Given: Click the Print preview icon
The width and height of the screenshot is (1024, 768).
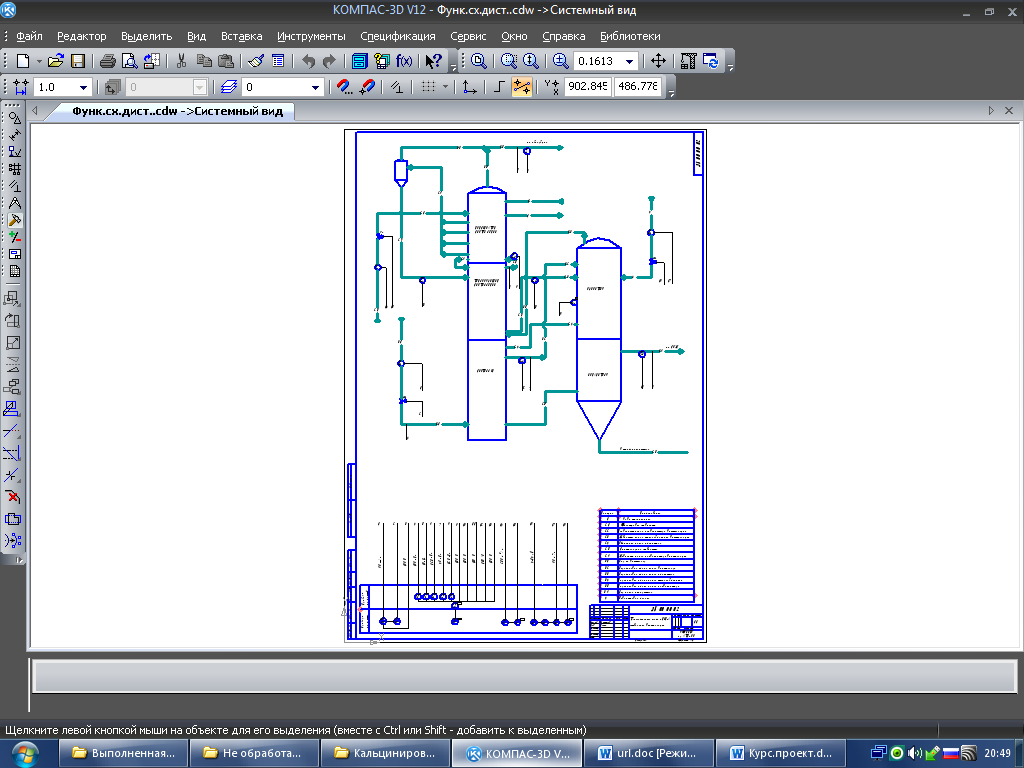Looking at the screenshot, I should tap(128, 61).
